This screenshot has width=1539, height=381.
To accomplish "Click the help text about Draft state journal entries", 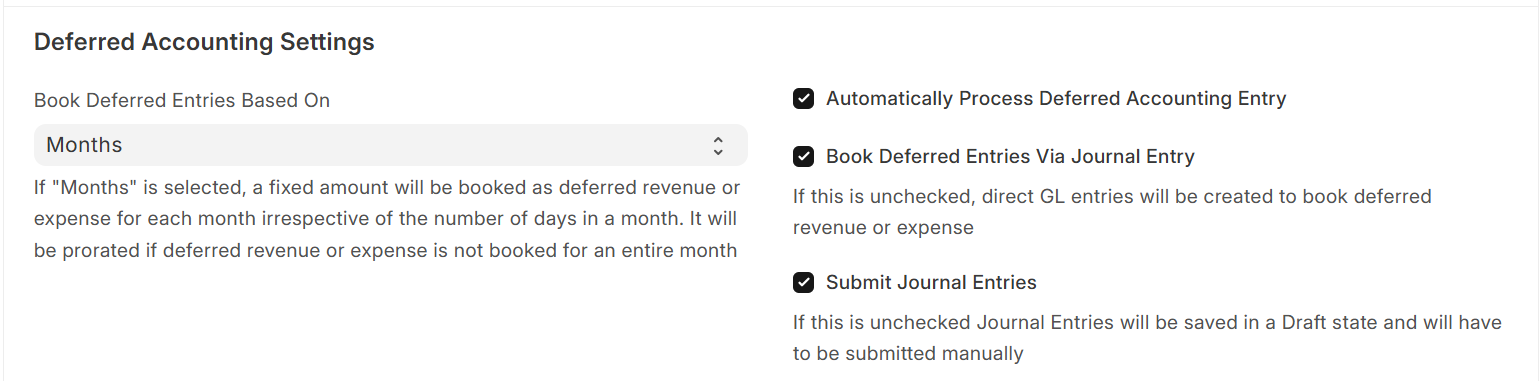I will 1147,338.
